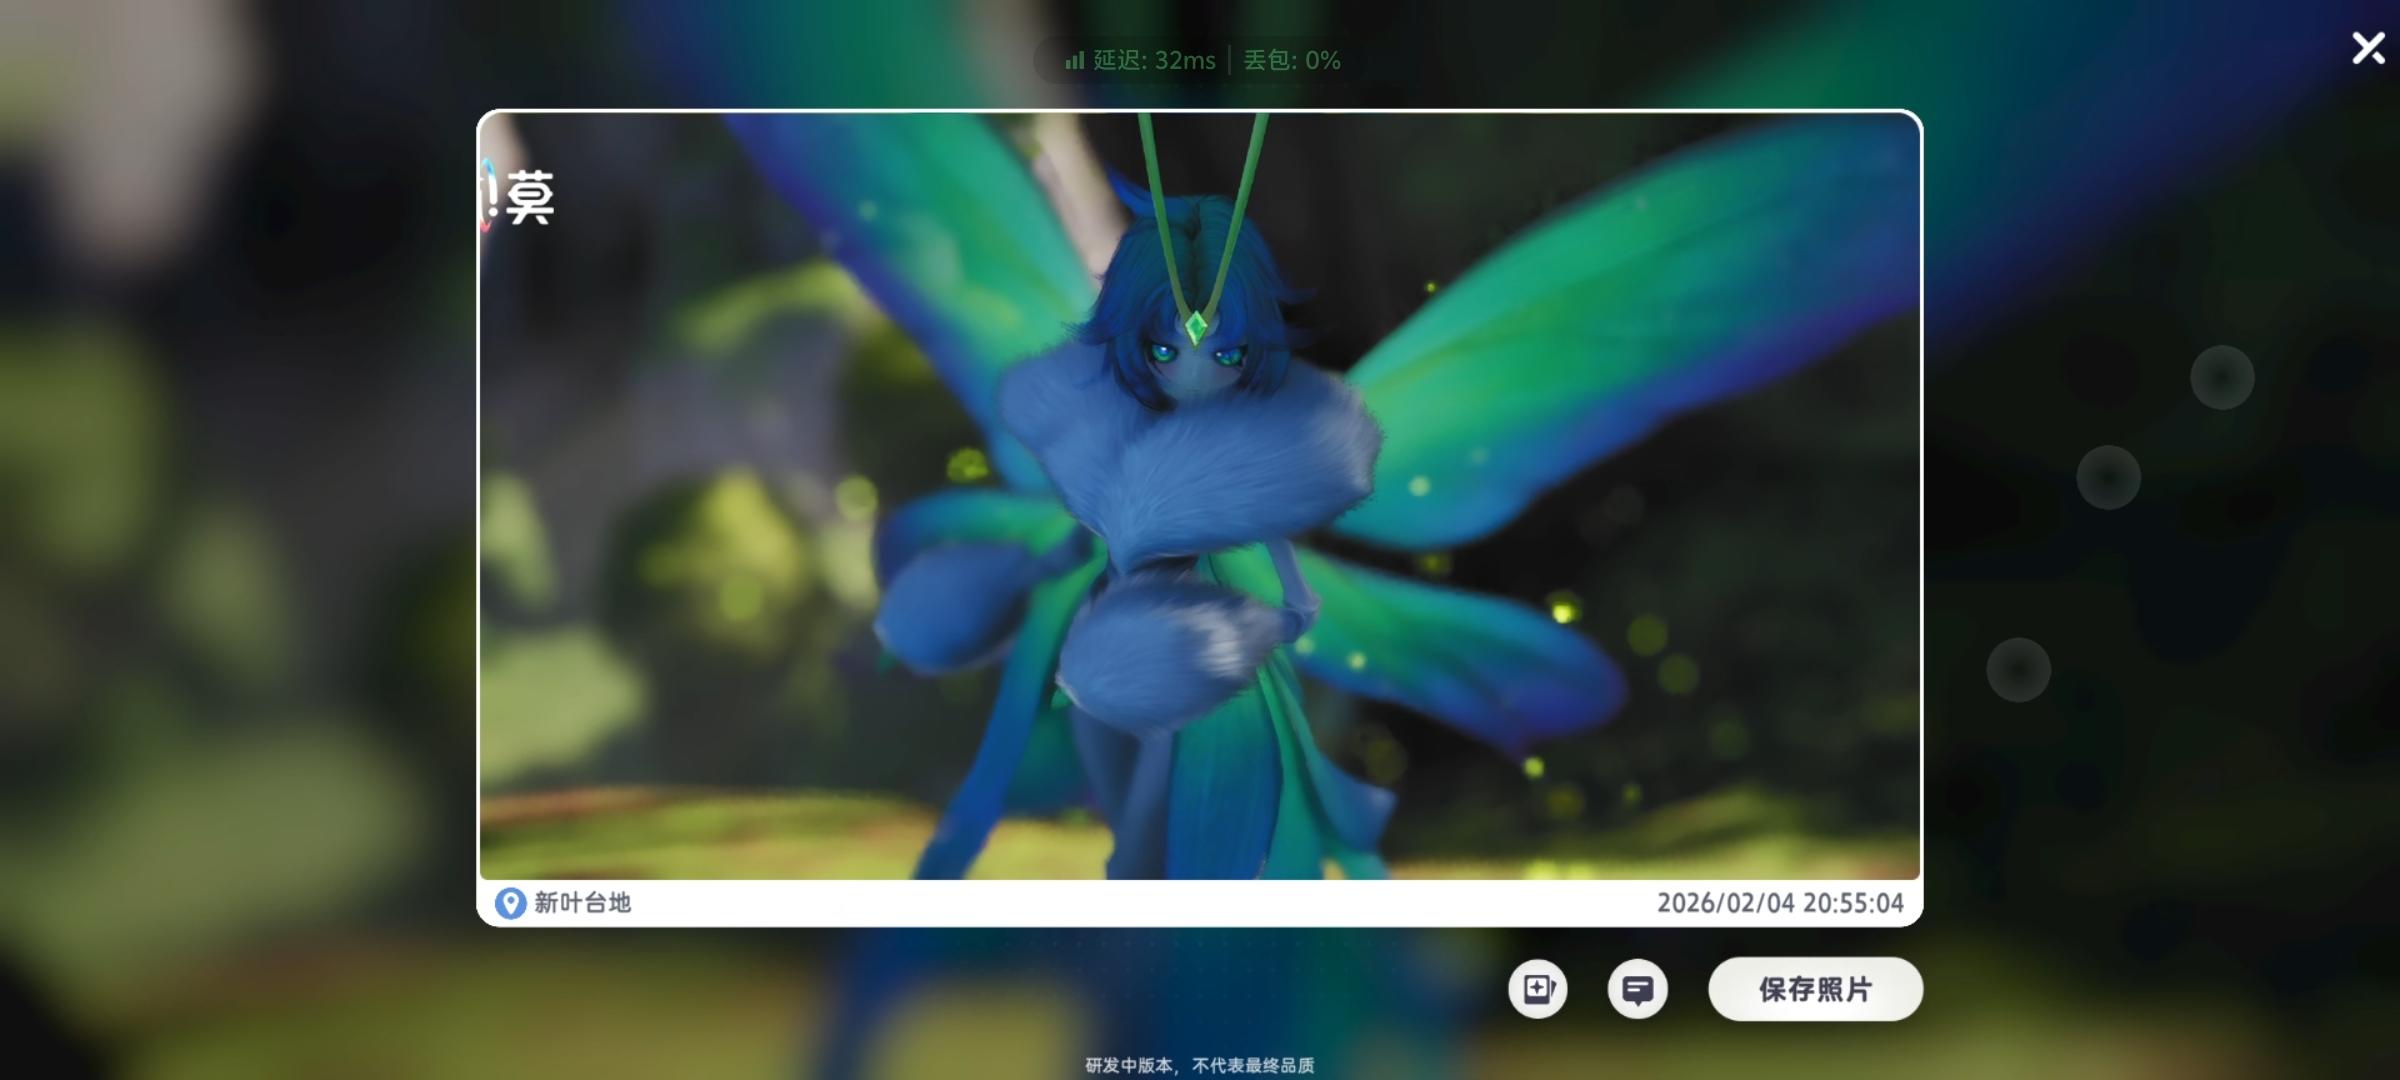Screen dimensions: 2400x1080
Task: Click the 新叶台地 location label
Action: click(x=582, y=903)
